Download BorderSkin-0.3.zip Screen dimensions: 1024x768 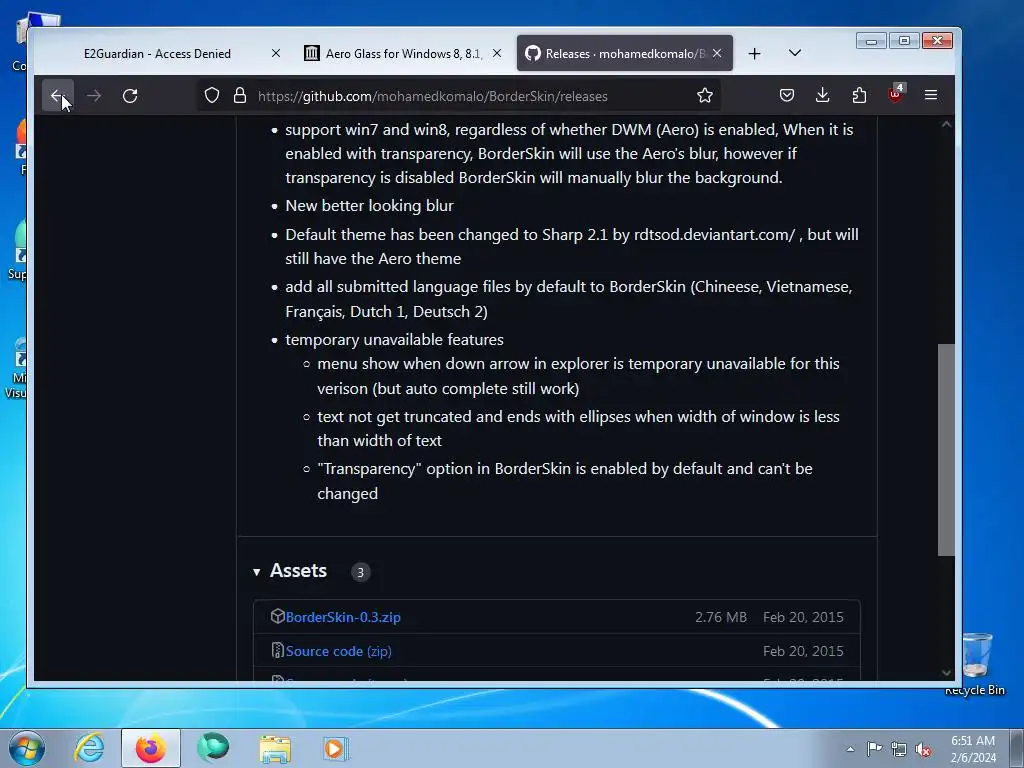click(x=343, y=617)
